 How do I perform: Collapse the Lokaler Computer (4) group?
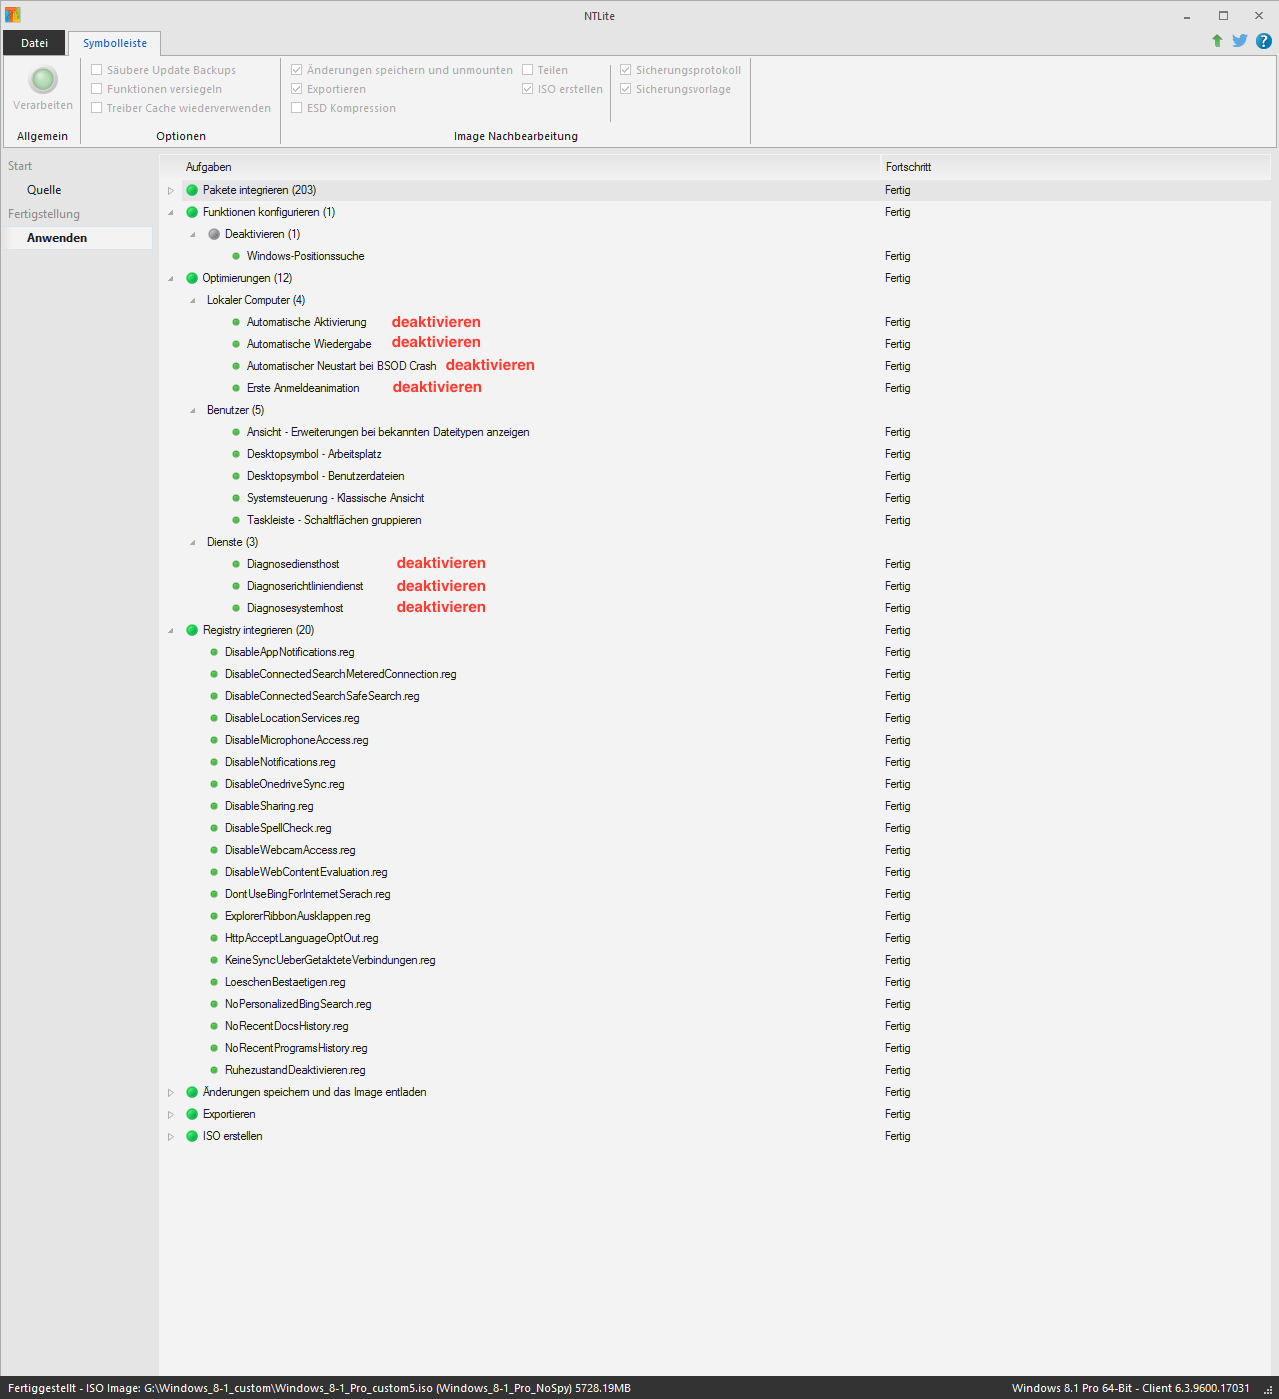(x=193, y=300)
